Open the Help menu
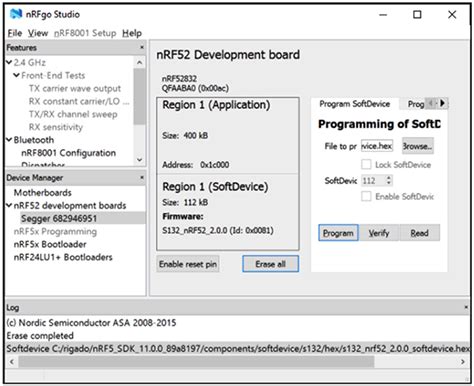The image size is (474, 386). click(132, 33)
